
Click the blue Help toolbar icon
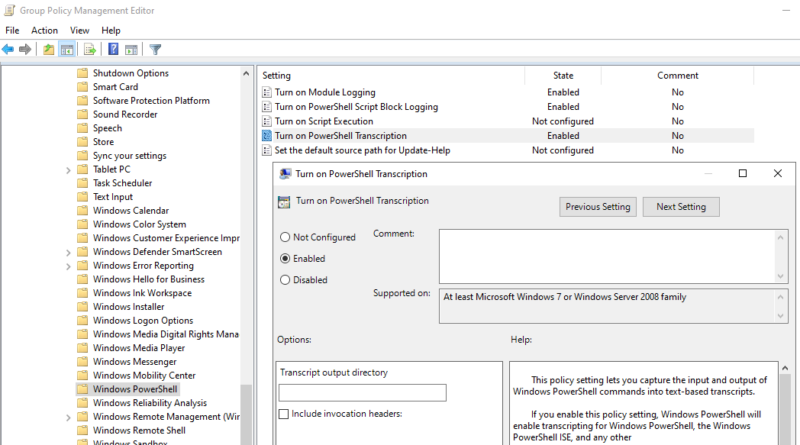coord(114,49)
